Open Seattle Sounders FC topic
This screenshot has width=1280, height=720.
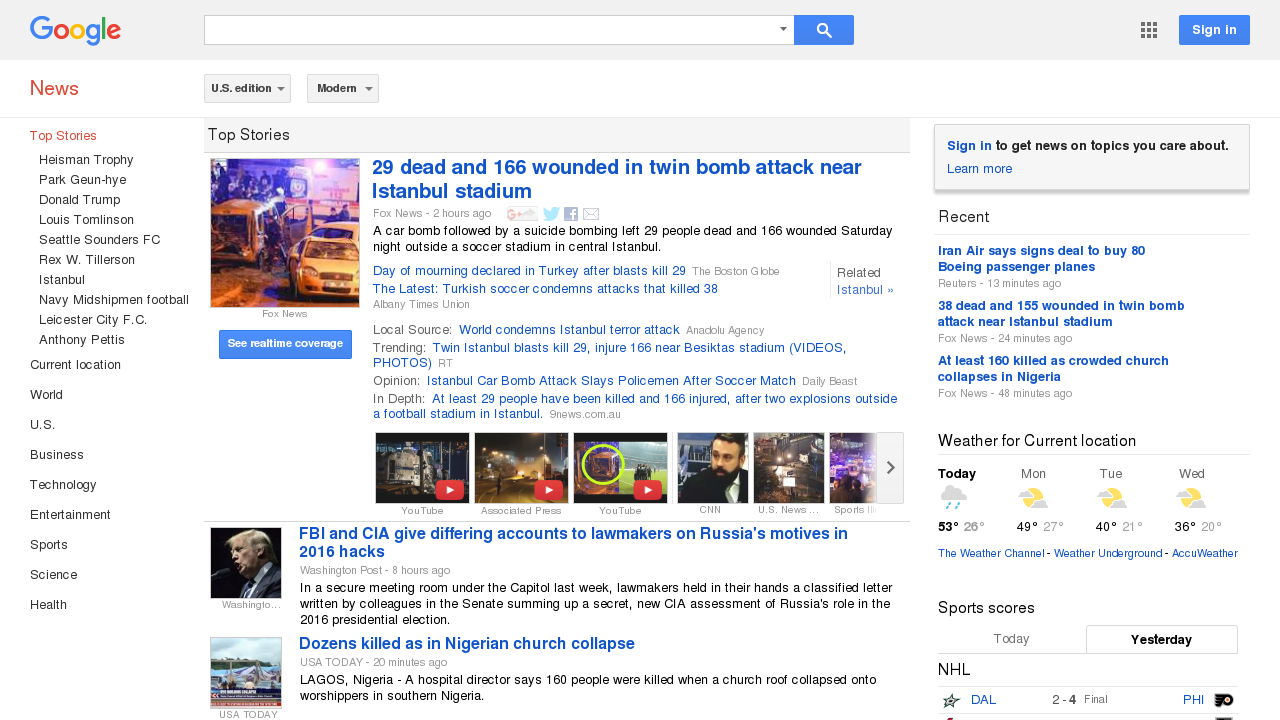[x=99, y=240]
